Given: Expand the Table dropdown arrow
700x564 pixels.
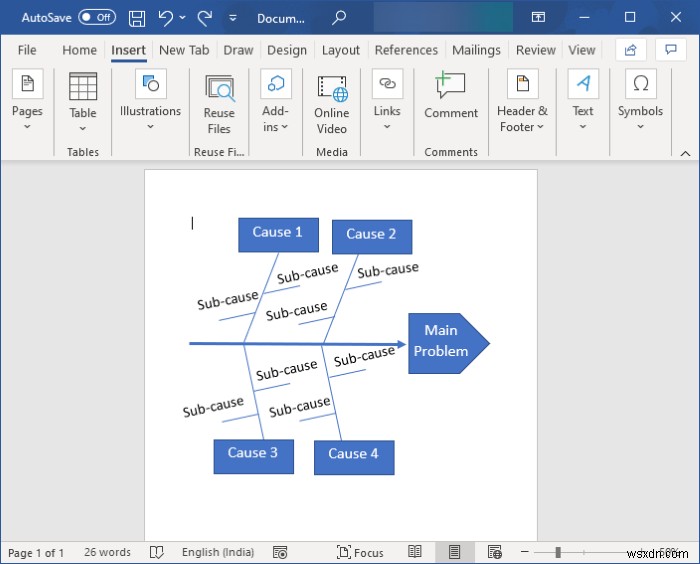Looking at the screenshot, I should [83, 129].
